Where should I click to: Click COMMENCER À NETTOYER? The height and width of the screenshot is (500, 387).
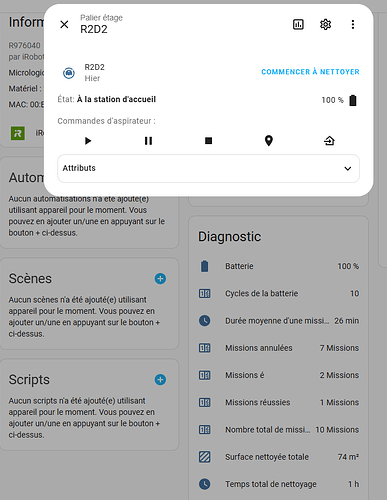pos(310,72)
